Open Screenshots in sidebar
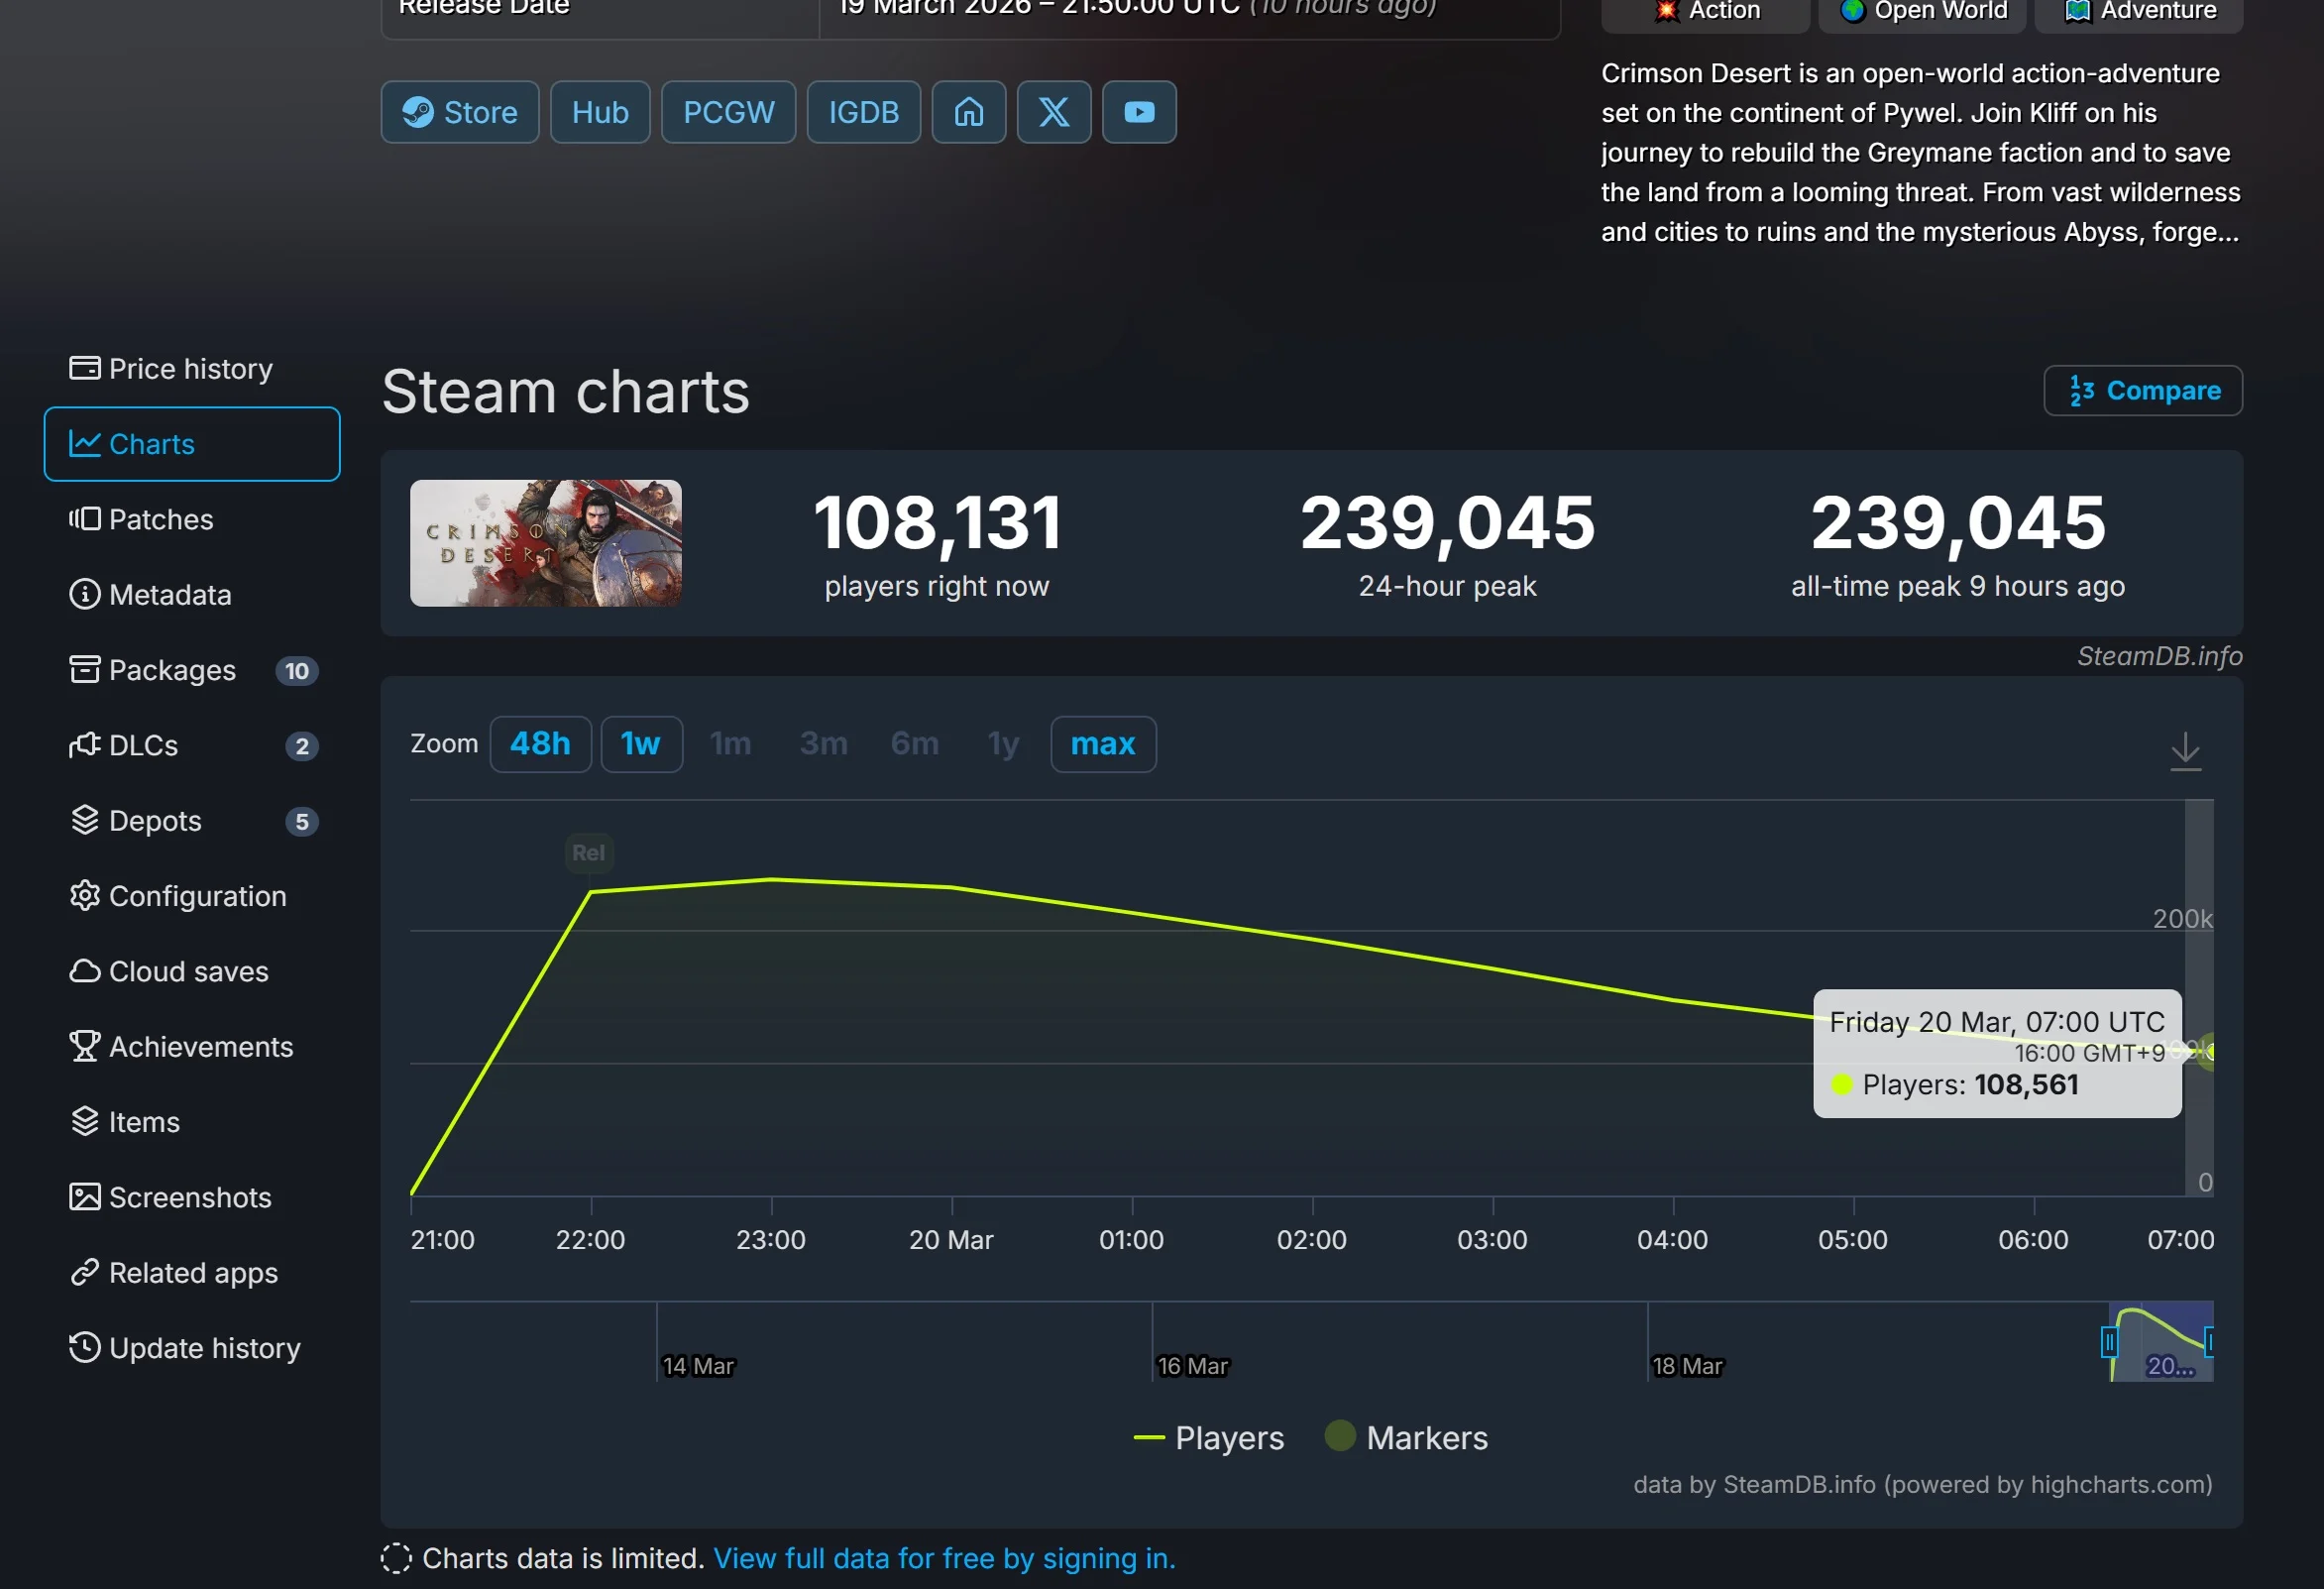 click(191, 1197)
